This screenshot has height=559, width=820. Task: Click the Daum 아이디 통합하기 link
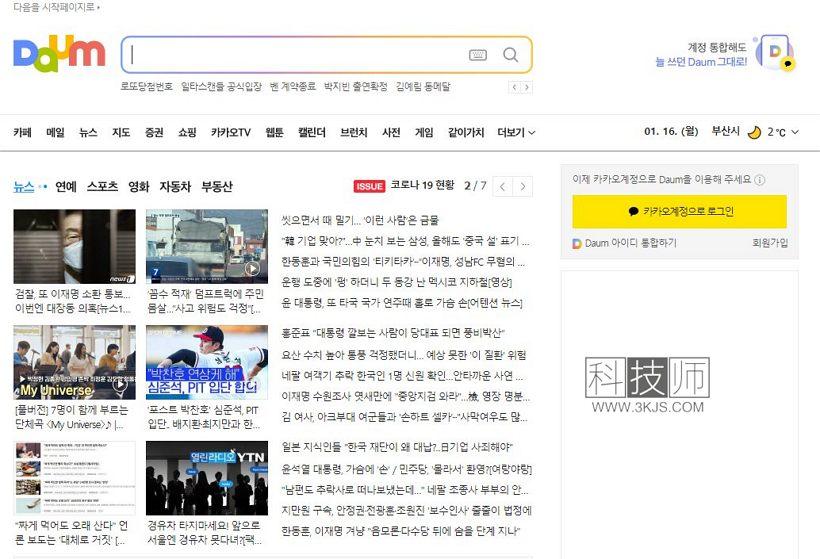[x=630, y=243]
